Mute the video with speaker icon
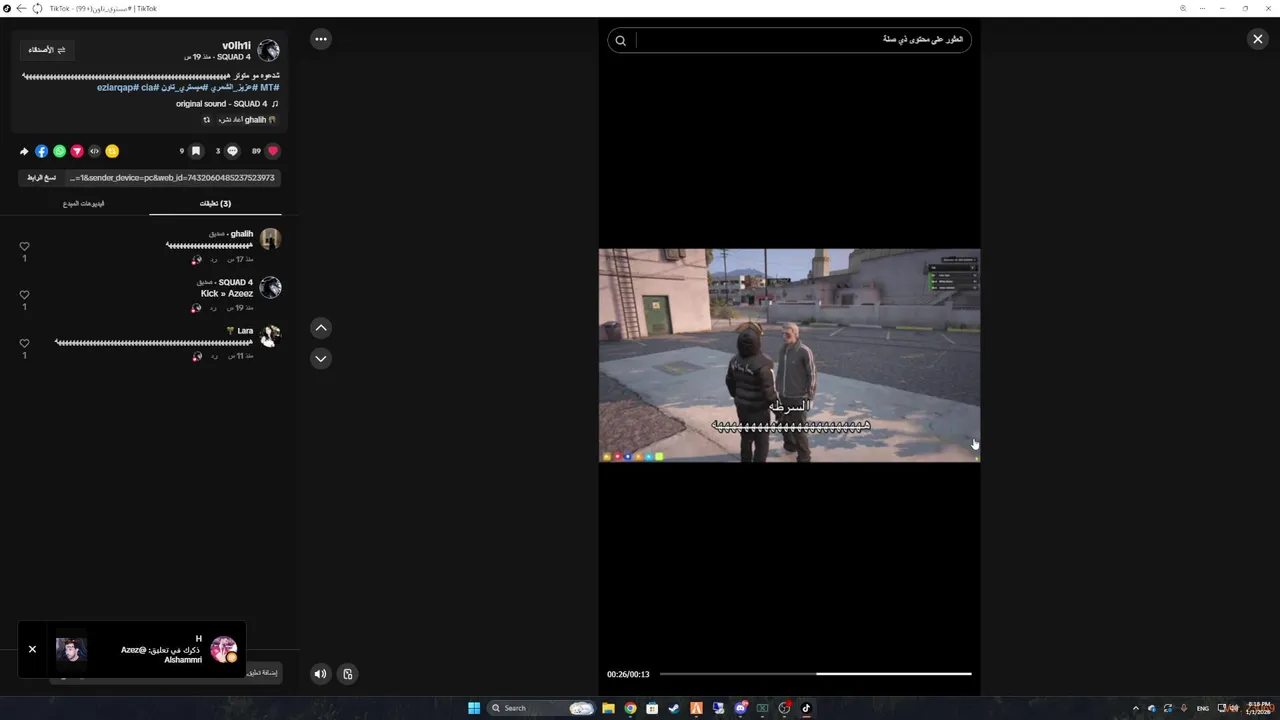Viewport: 1280px width, 720px height. point(320,674)
